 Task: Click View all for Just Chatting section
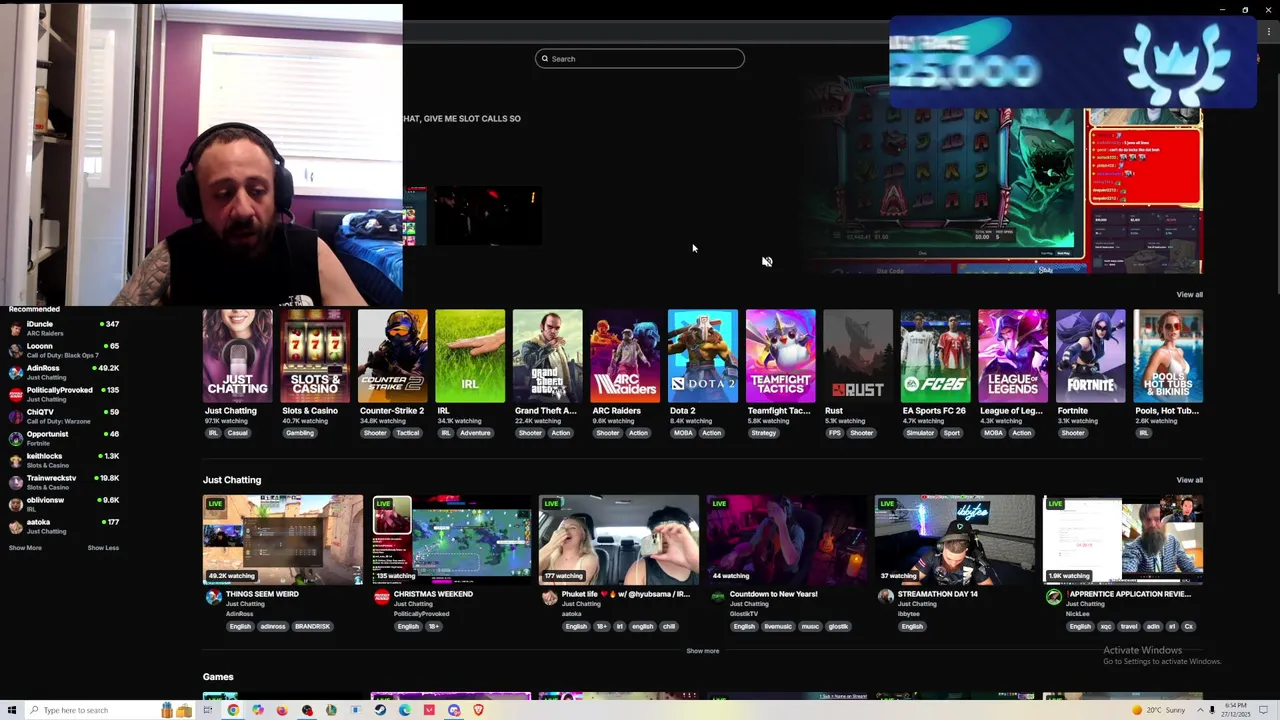(x=1189, y=480)
